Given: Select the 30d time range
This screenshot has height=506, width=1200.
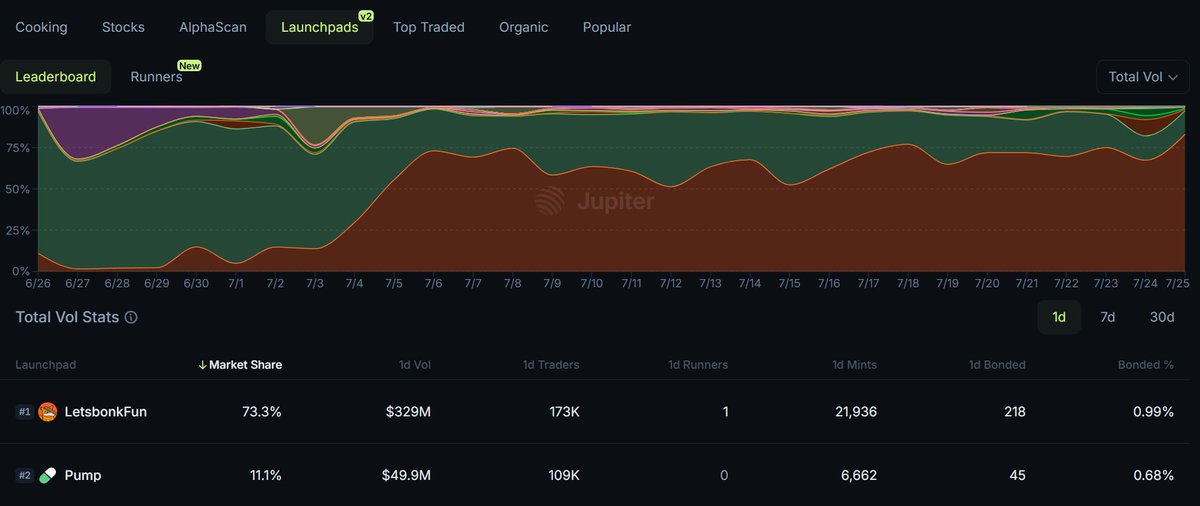Looking at the screenshot, I should (1161, 317).
